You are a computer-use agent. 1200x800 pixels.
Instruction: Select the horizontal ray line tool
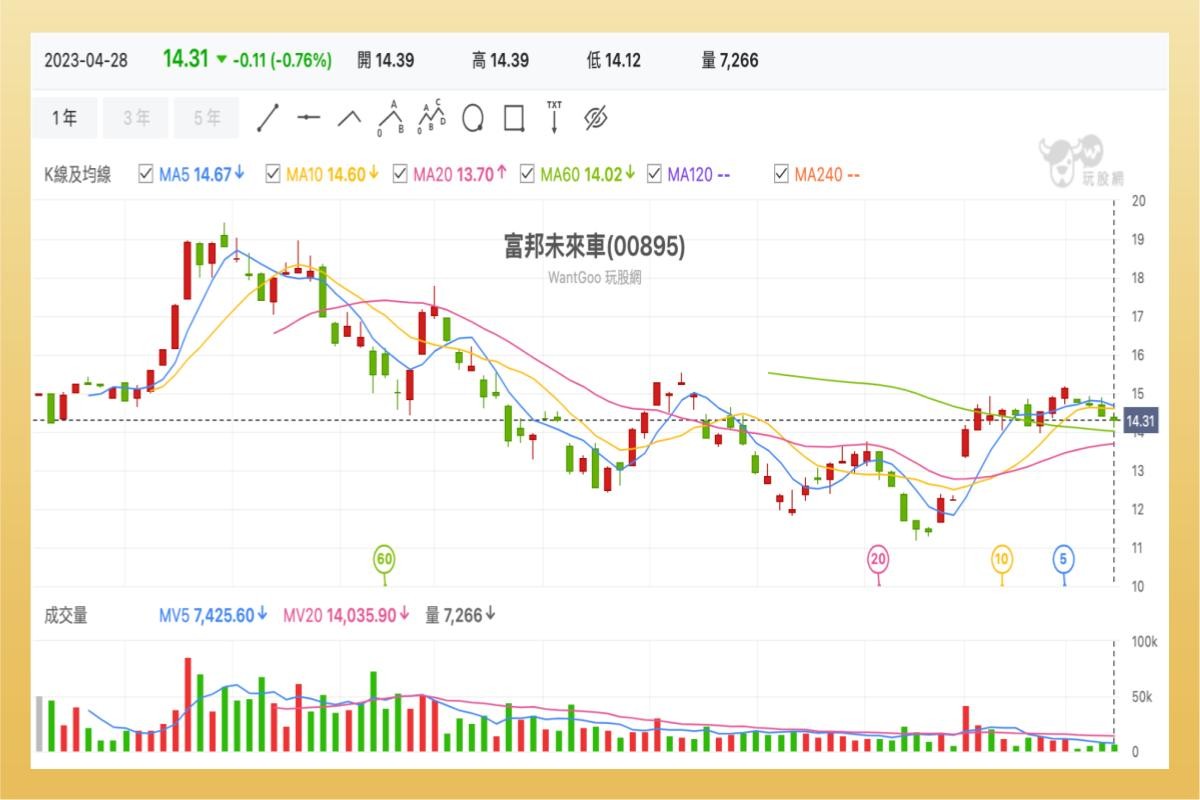308,118
